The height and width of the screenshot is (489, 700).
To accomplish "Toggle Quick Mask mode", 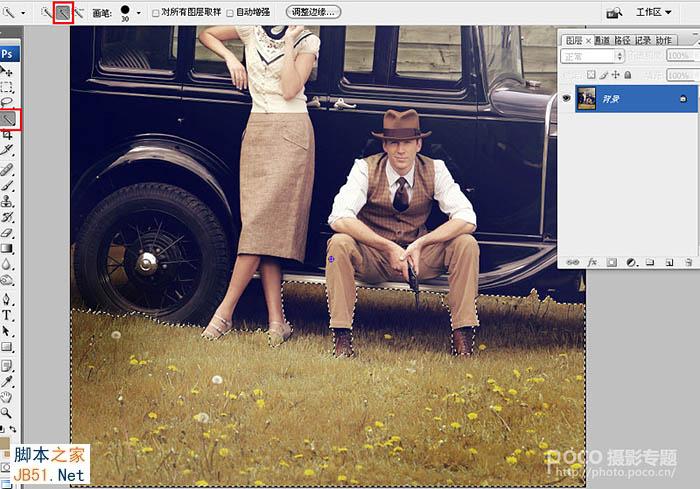I will click(x=6, y=467).
